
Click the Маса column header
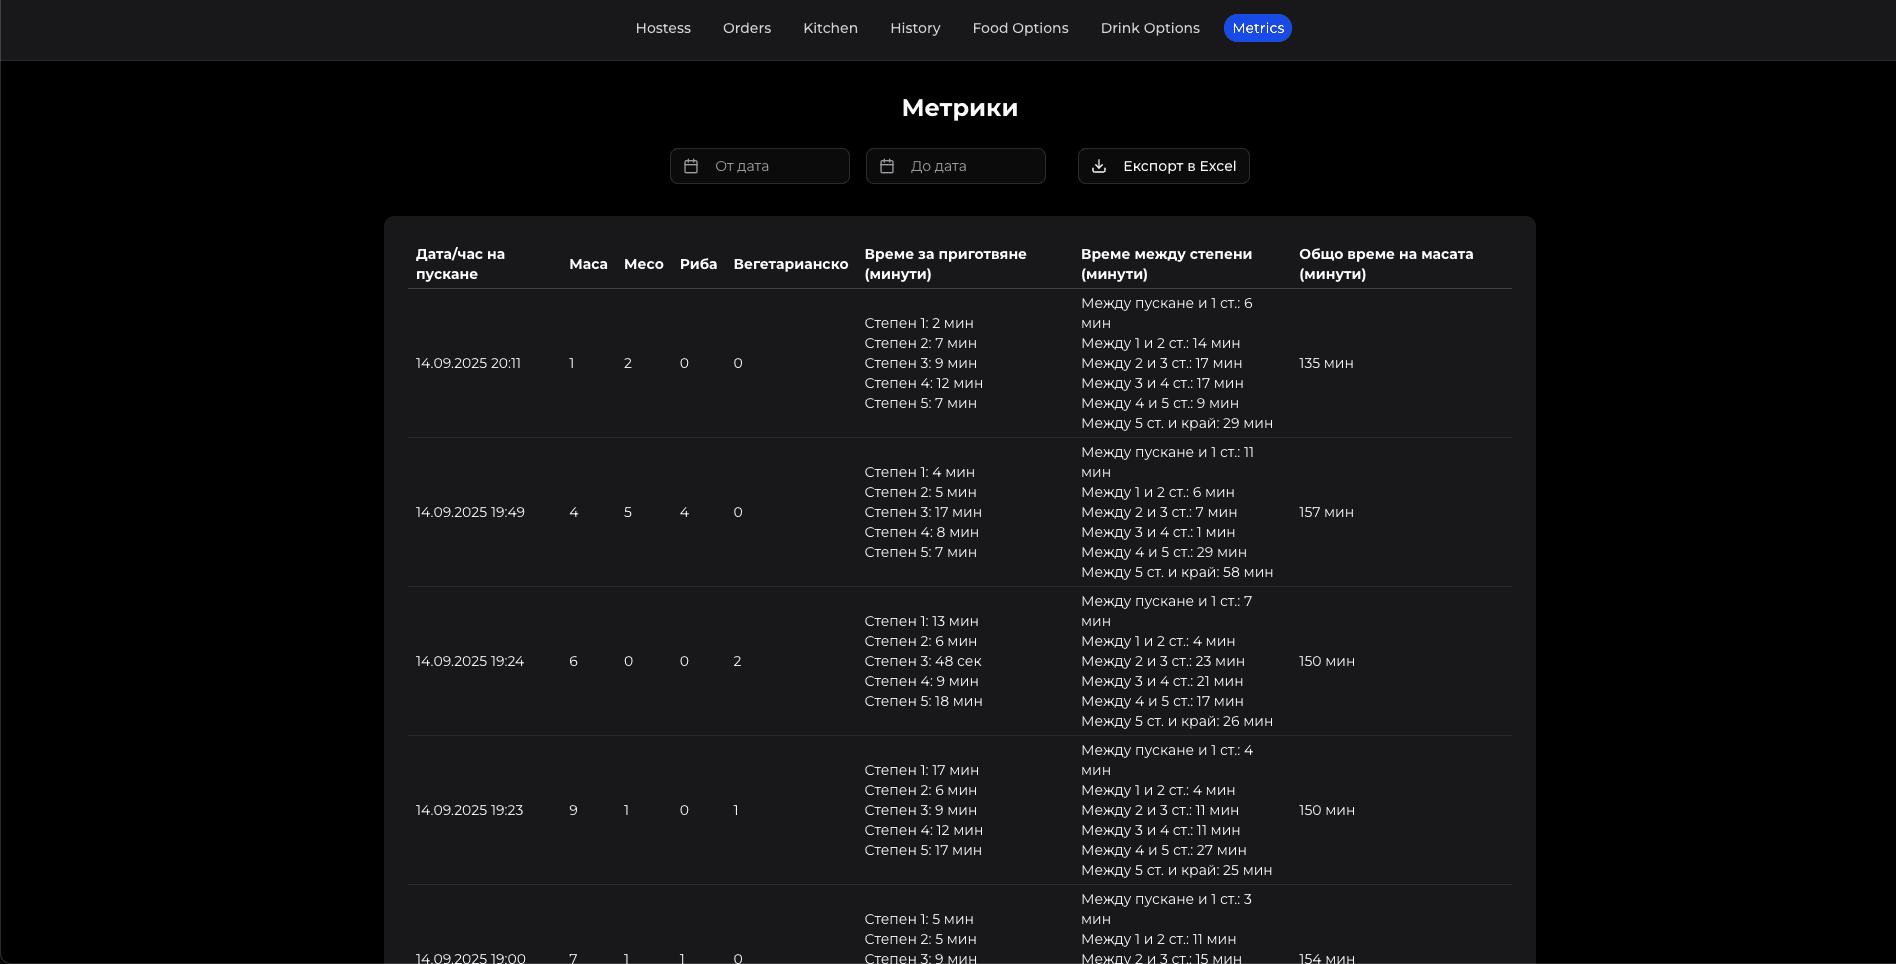588,264
